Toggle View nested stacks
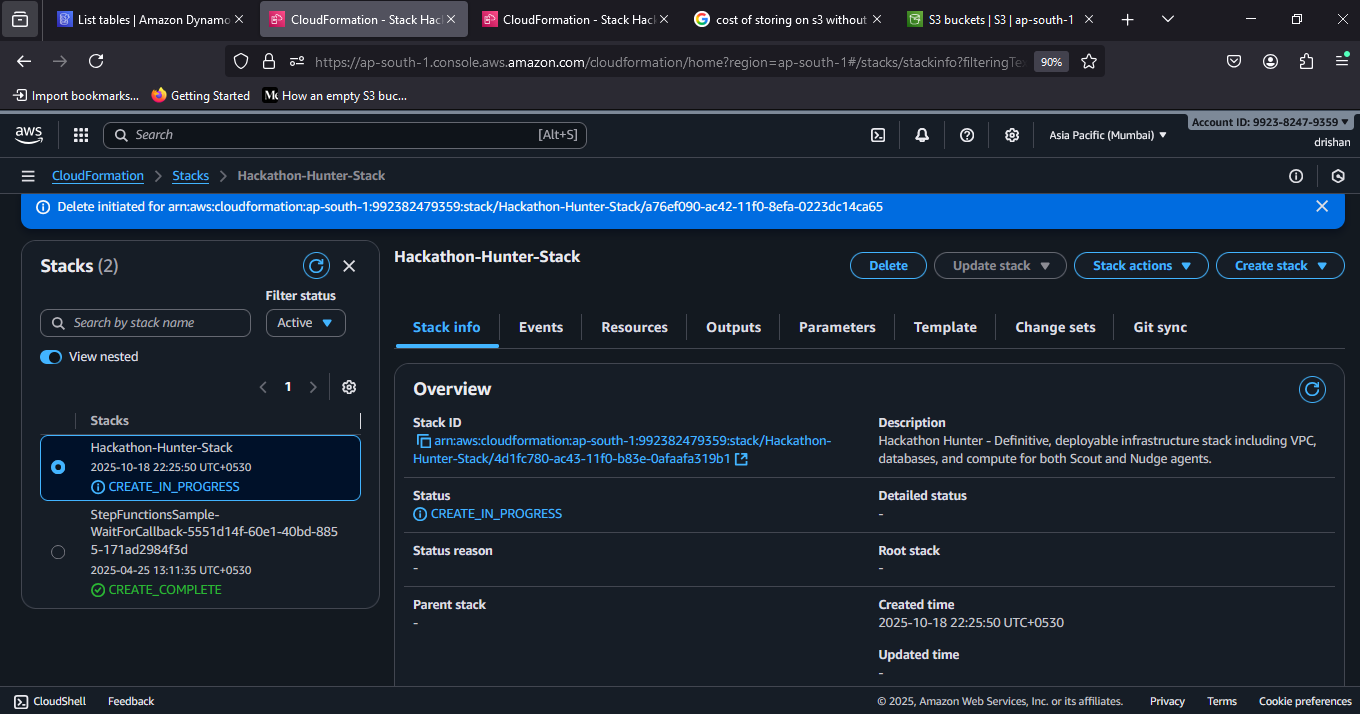 51,356
